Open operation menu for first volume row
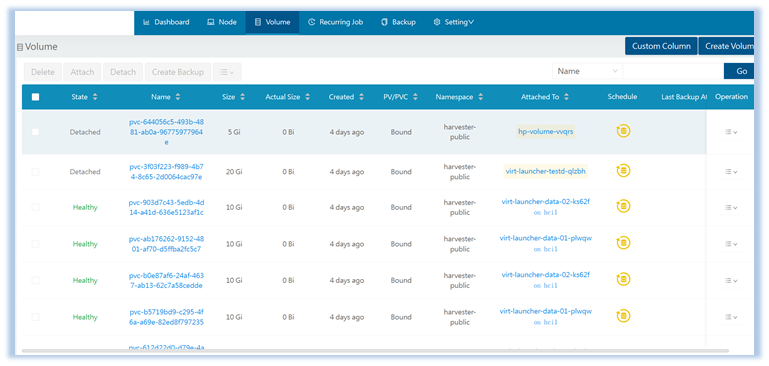769x366 pixels. (731, 132)
